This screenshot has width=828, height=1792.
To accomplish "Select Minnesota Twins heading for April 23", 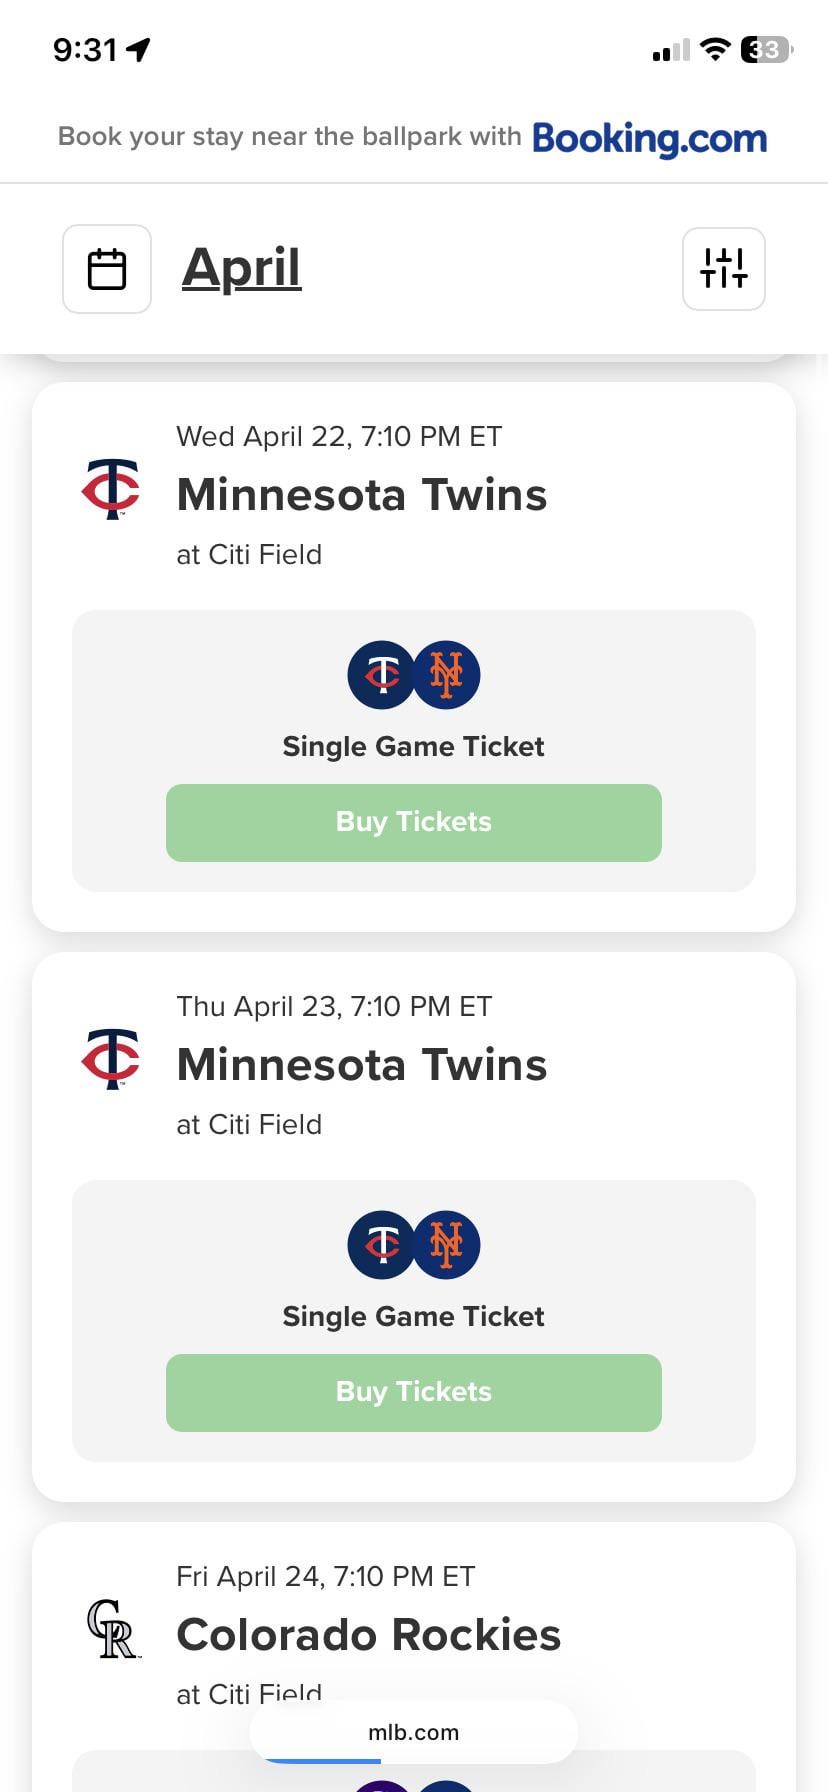I will point(361,1065).
